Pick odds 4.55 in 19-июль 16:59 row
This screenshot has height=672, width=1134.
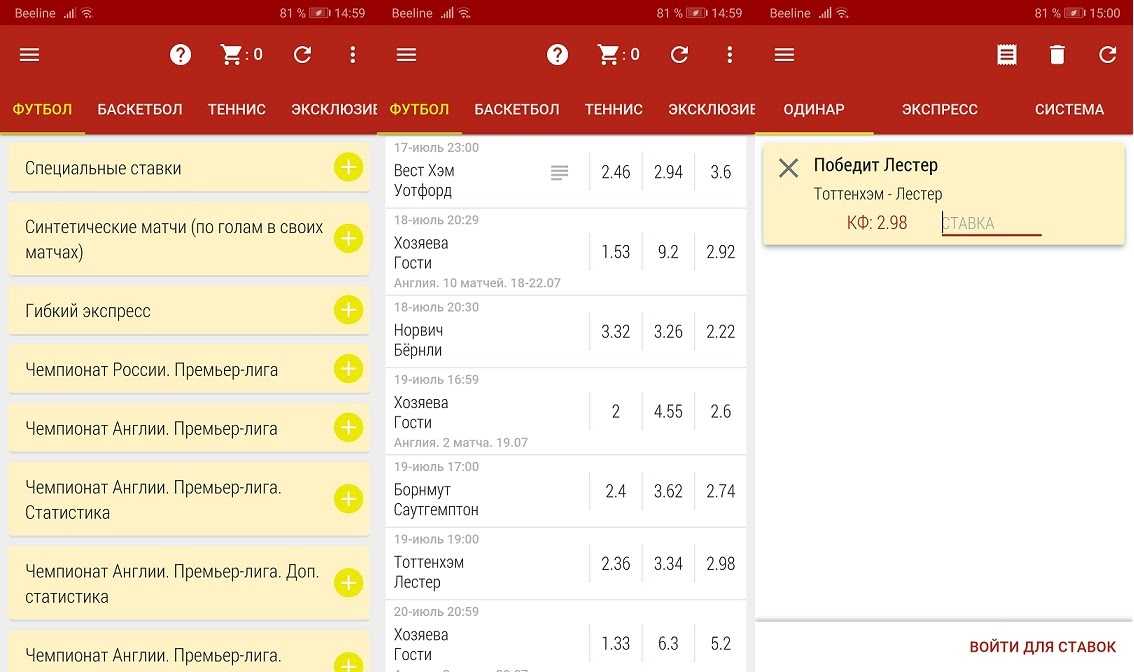coord(668,412)
